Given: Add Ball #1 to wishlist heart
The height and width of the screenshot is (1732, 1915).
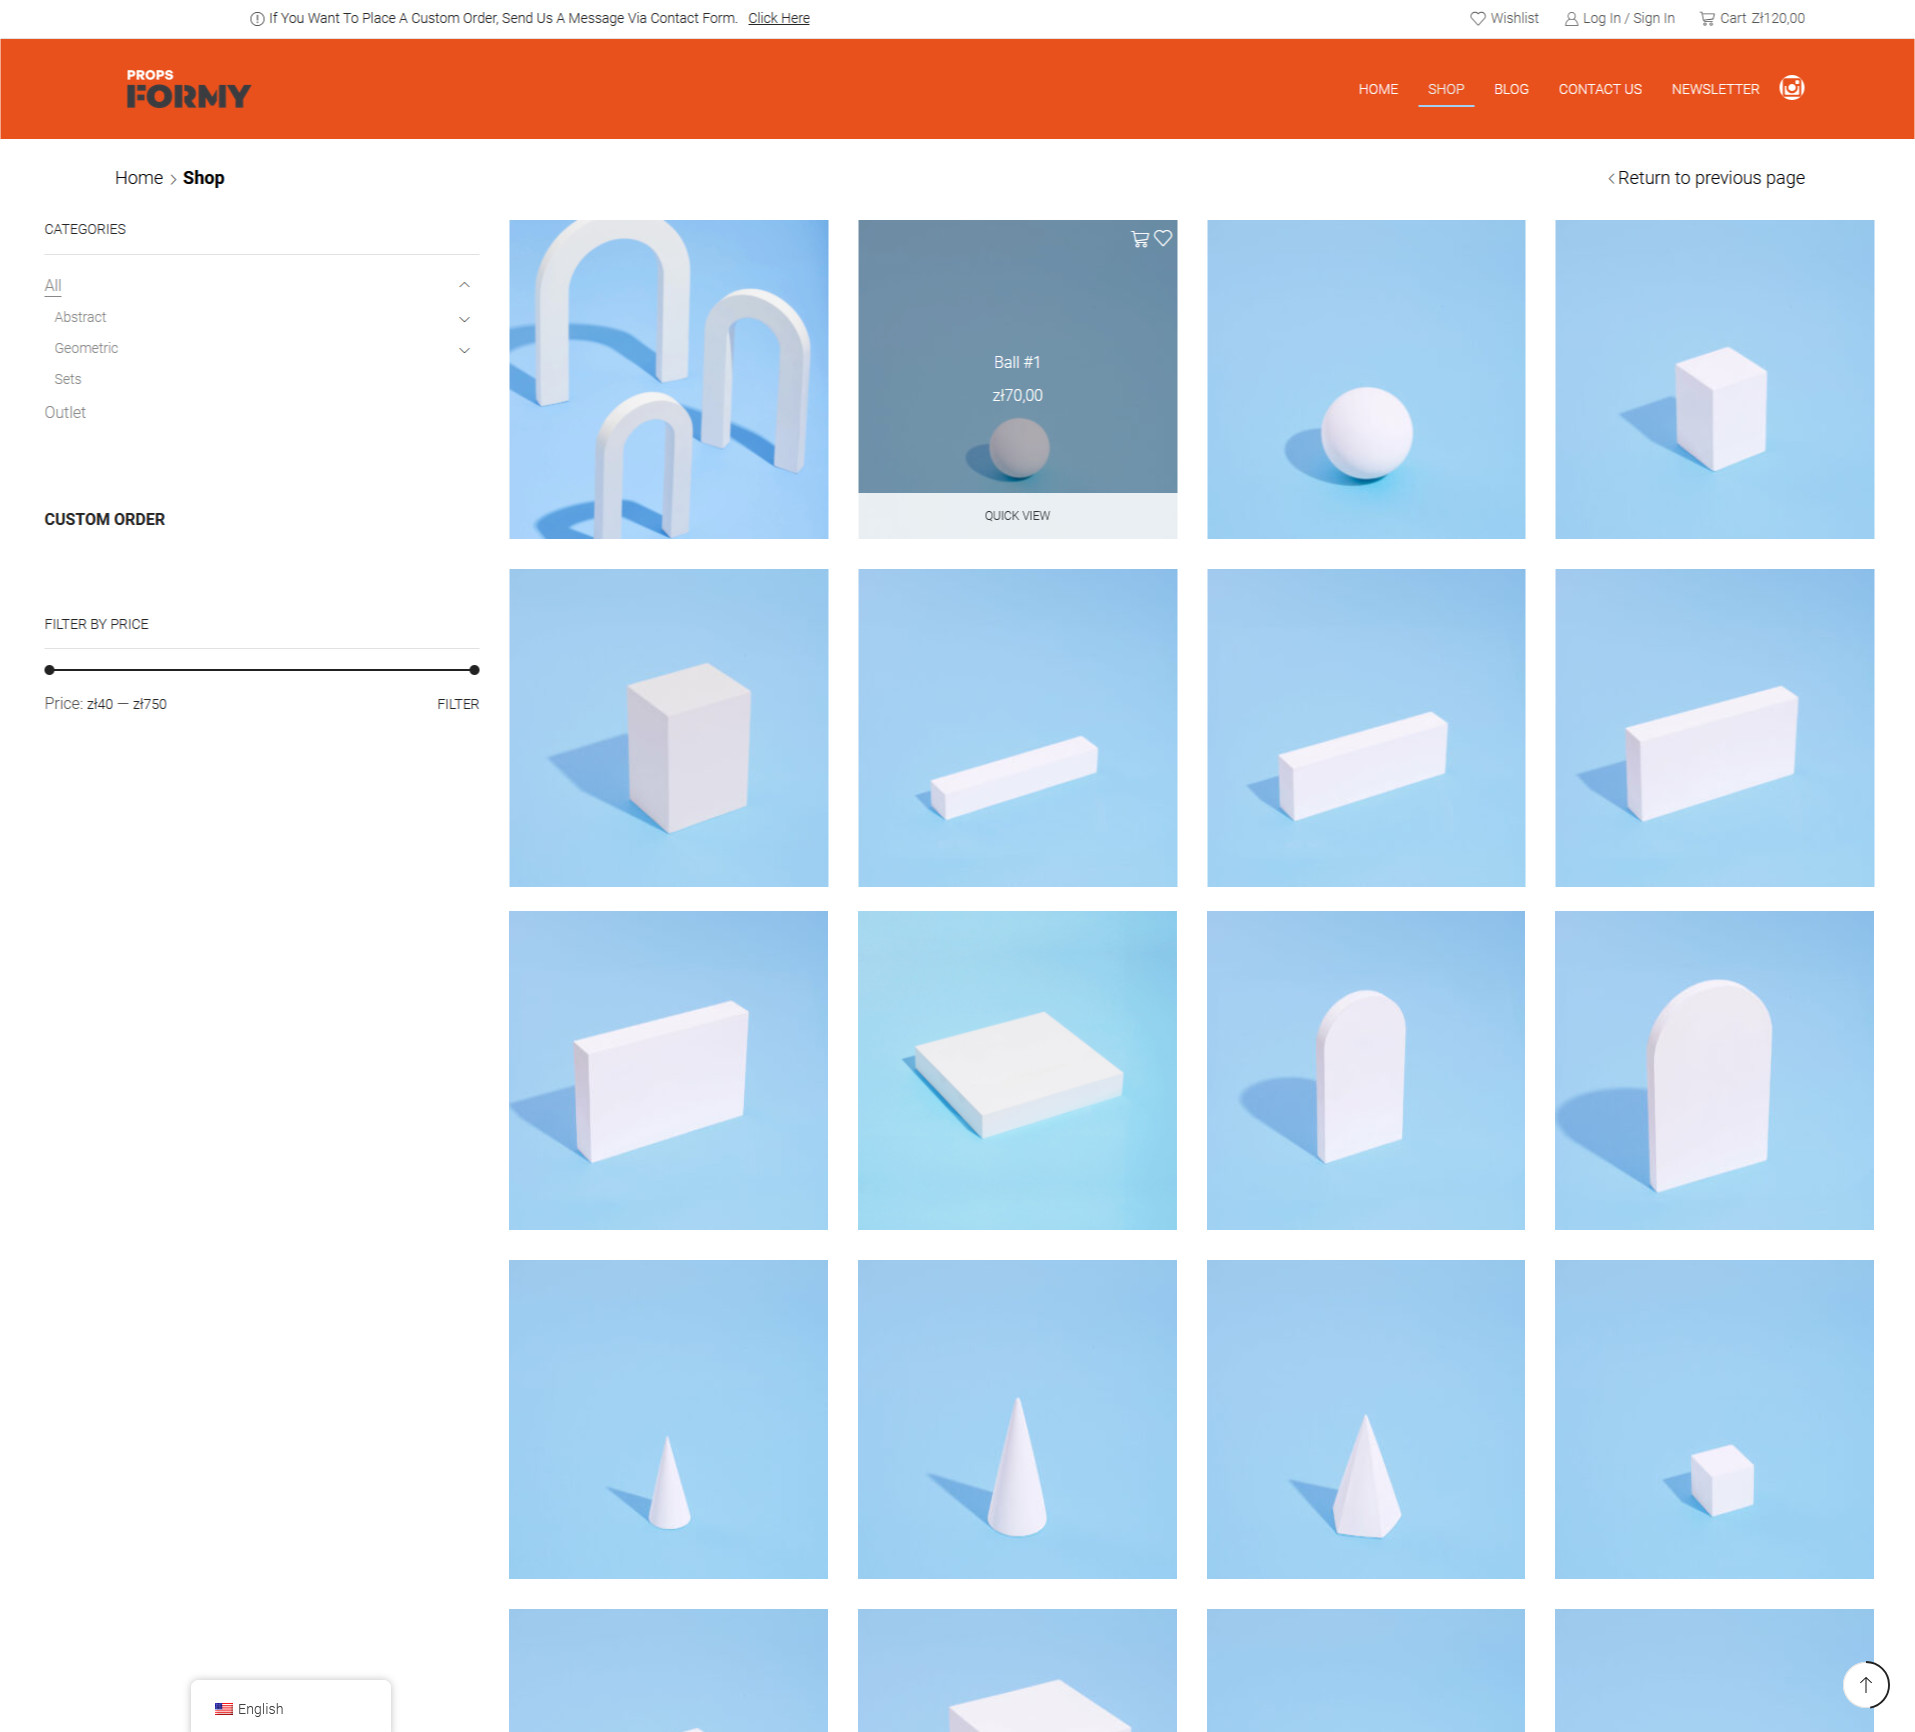Looking at the screenshot, I should pyautogui.click(x=1163, y=238).
